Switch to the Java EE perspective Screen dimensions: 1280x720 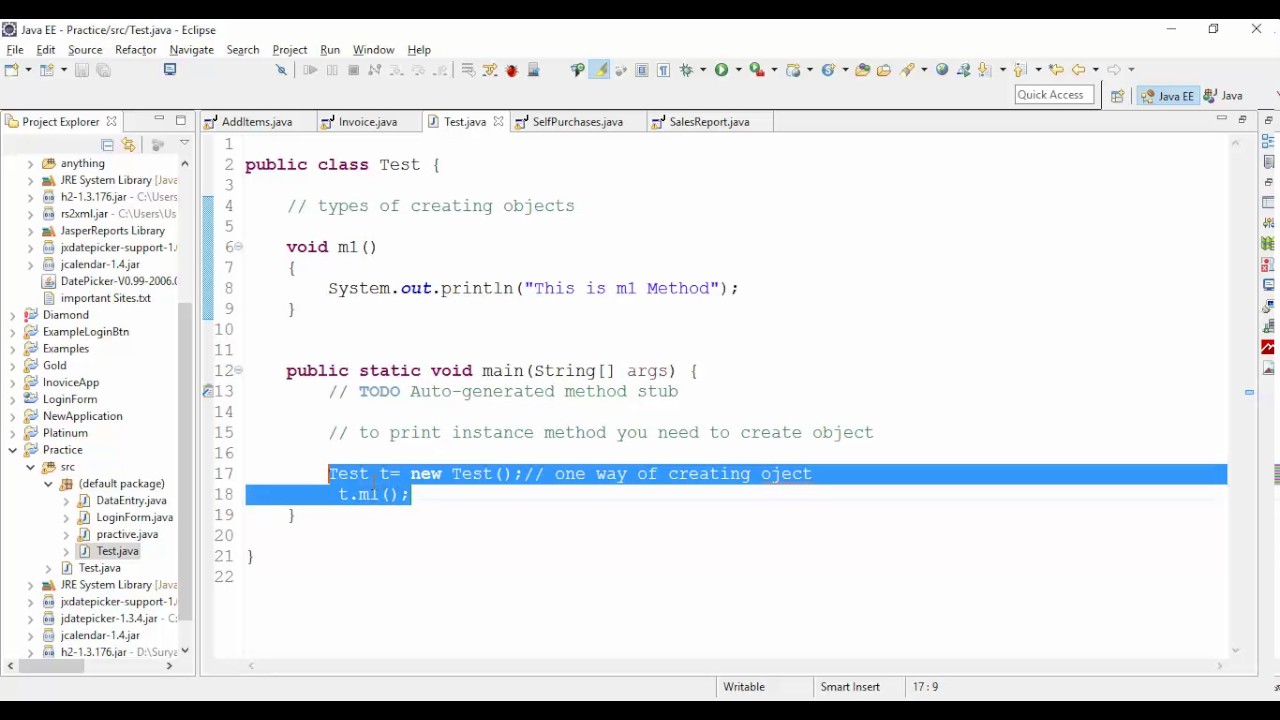tap(1168, 96)
